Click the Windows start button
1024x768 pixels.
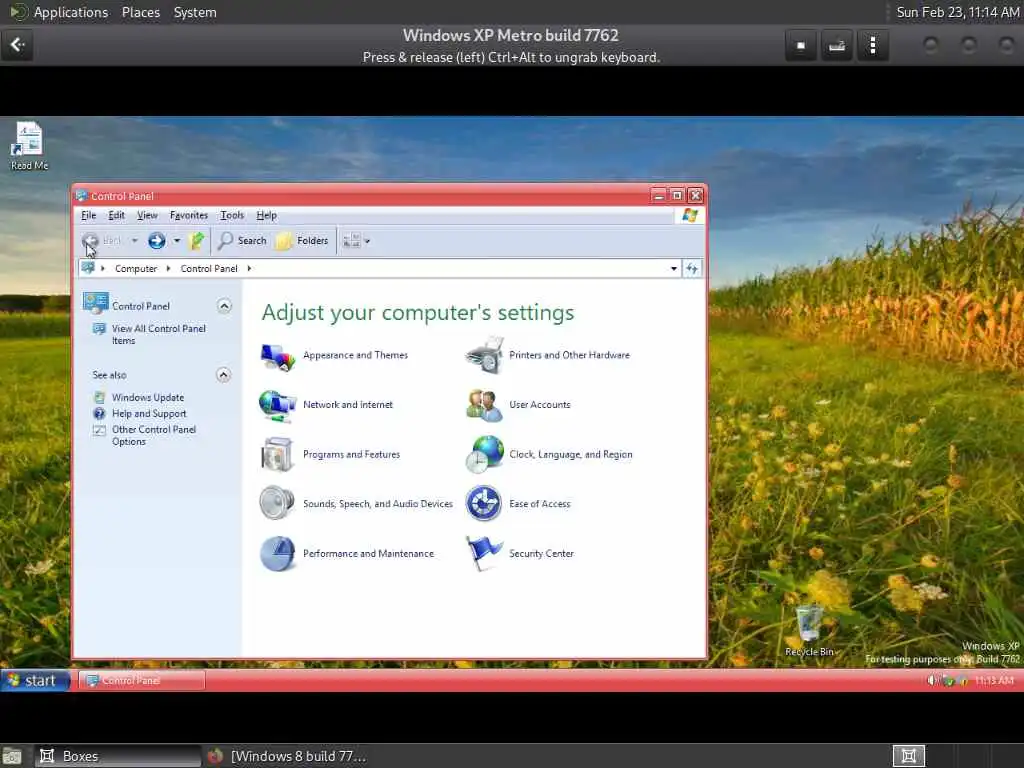[x=35, y=680]
